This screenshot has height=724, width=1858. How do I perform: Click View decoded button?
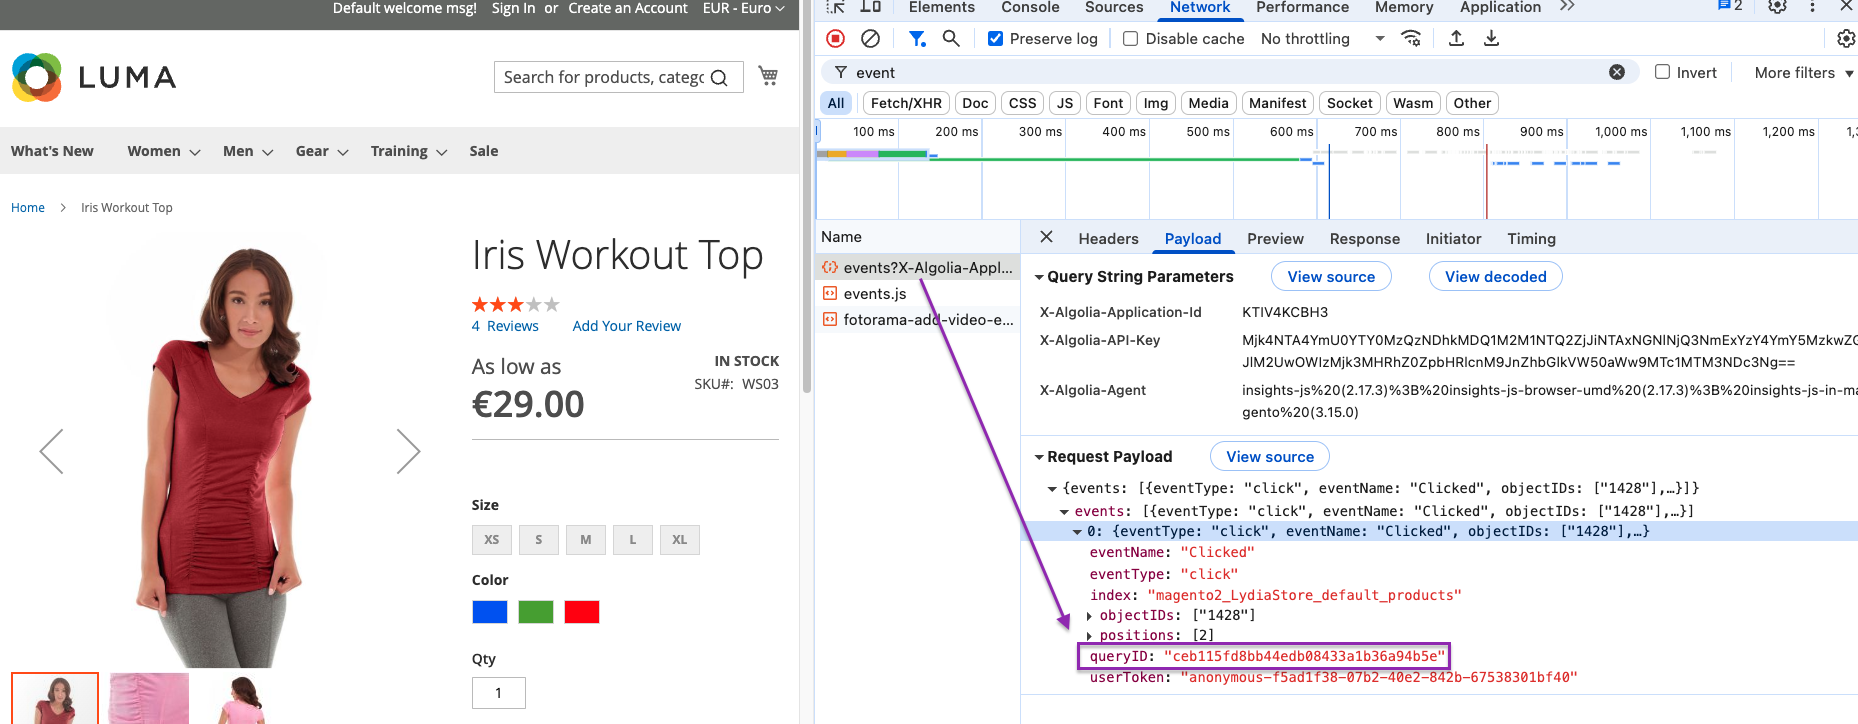click(x=1495, y=277)
